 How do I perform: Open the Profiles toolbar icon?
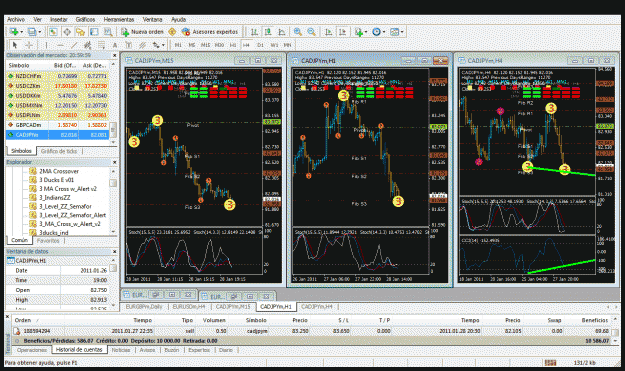coord(31,32)
